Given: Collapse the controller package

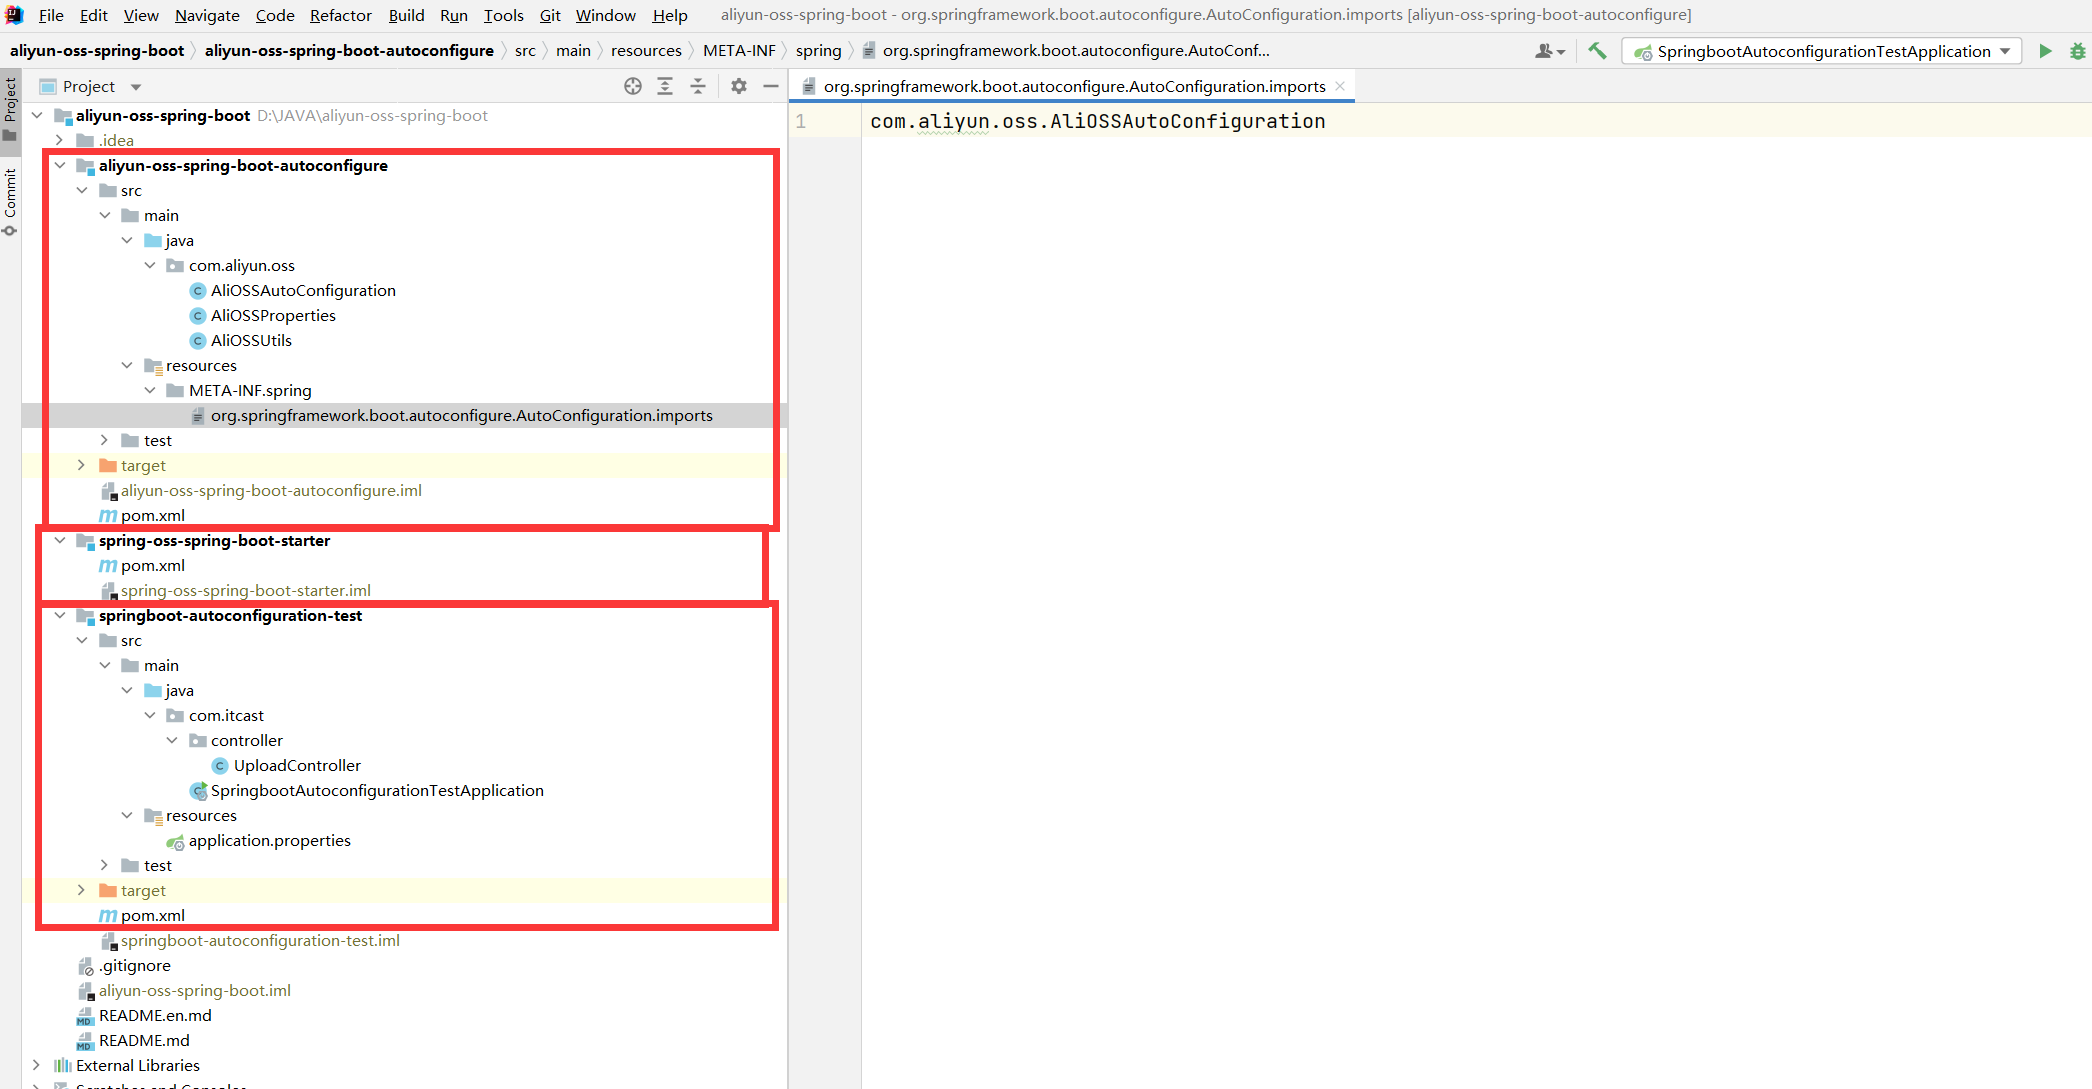Looking at the screenshot, I should [172, 740].
